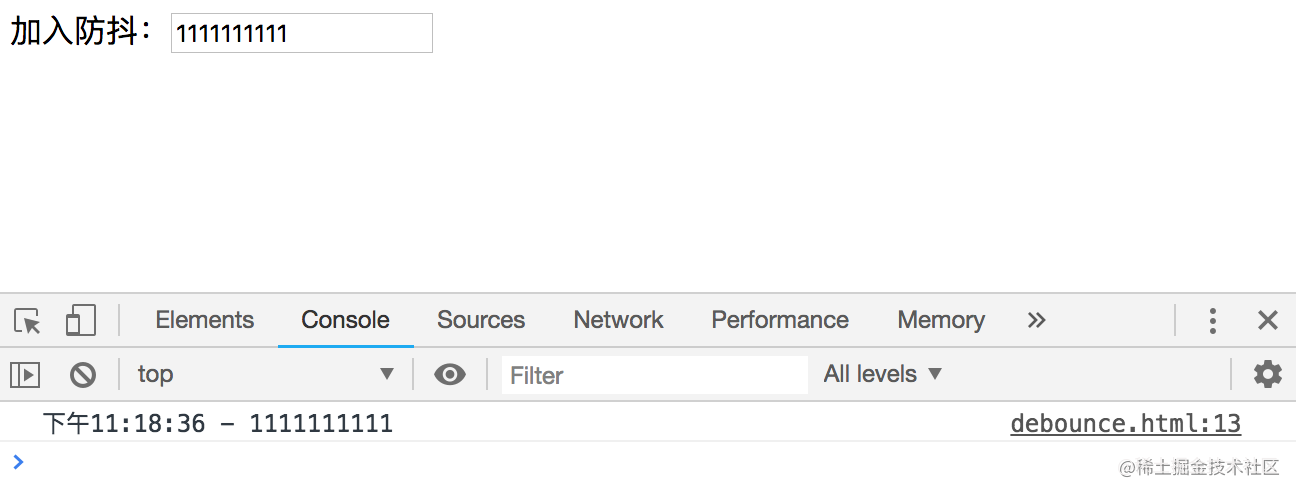Click the console Filter input field
The image size is (1296, 494).
coord(655,375)
